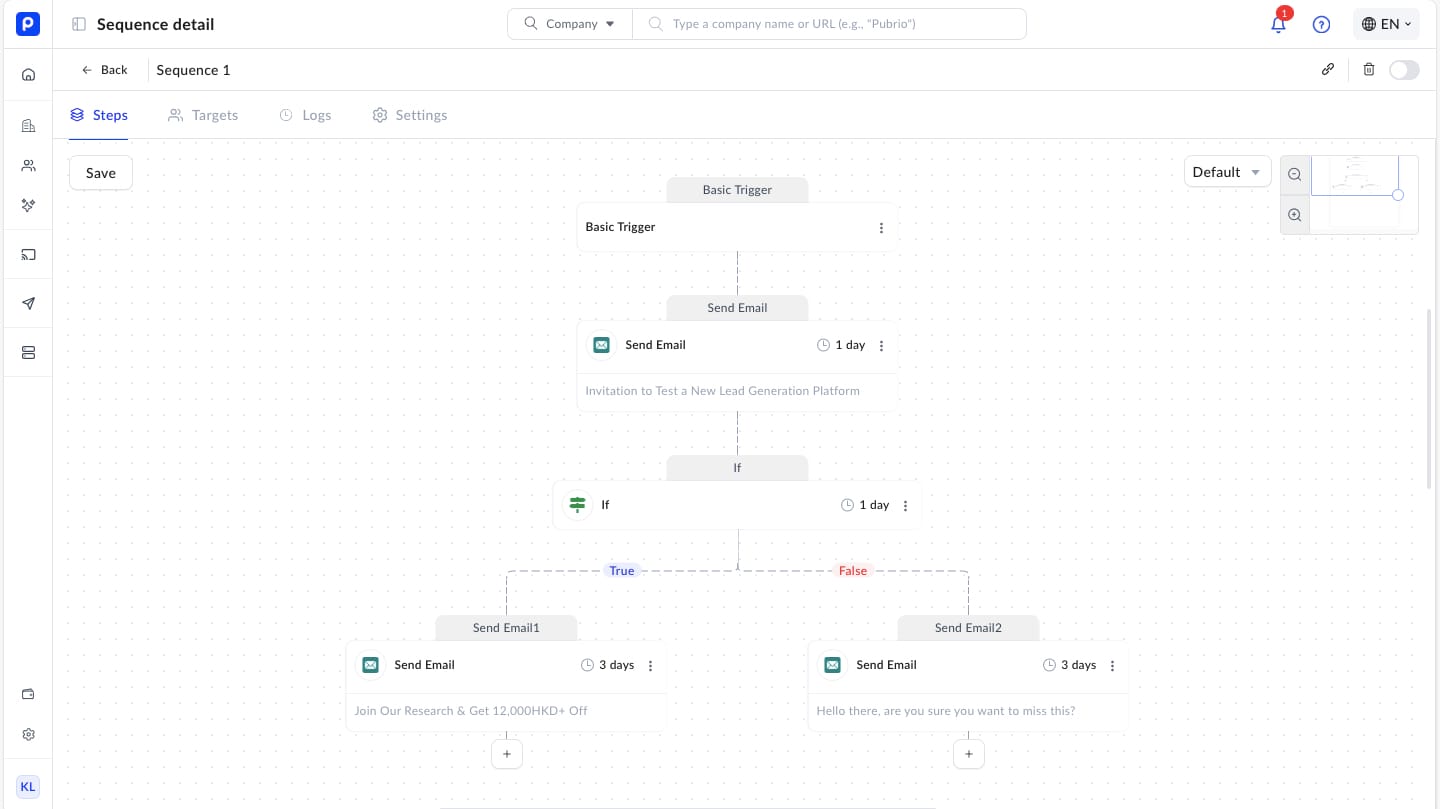Open three-dot menu on Basic Trigger node
Image resolution: width=1440 pixels, height=809 pixels.
pos(881,228)
